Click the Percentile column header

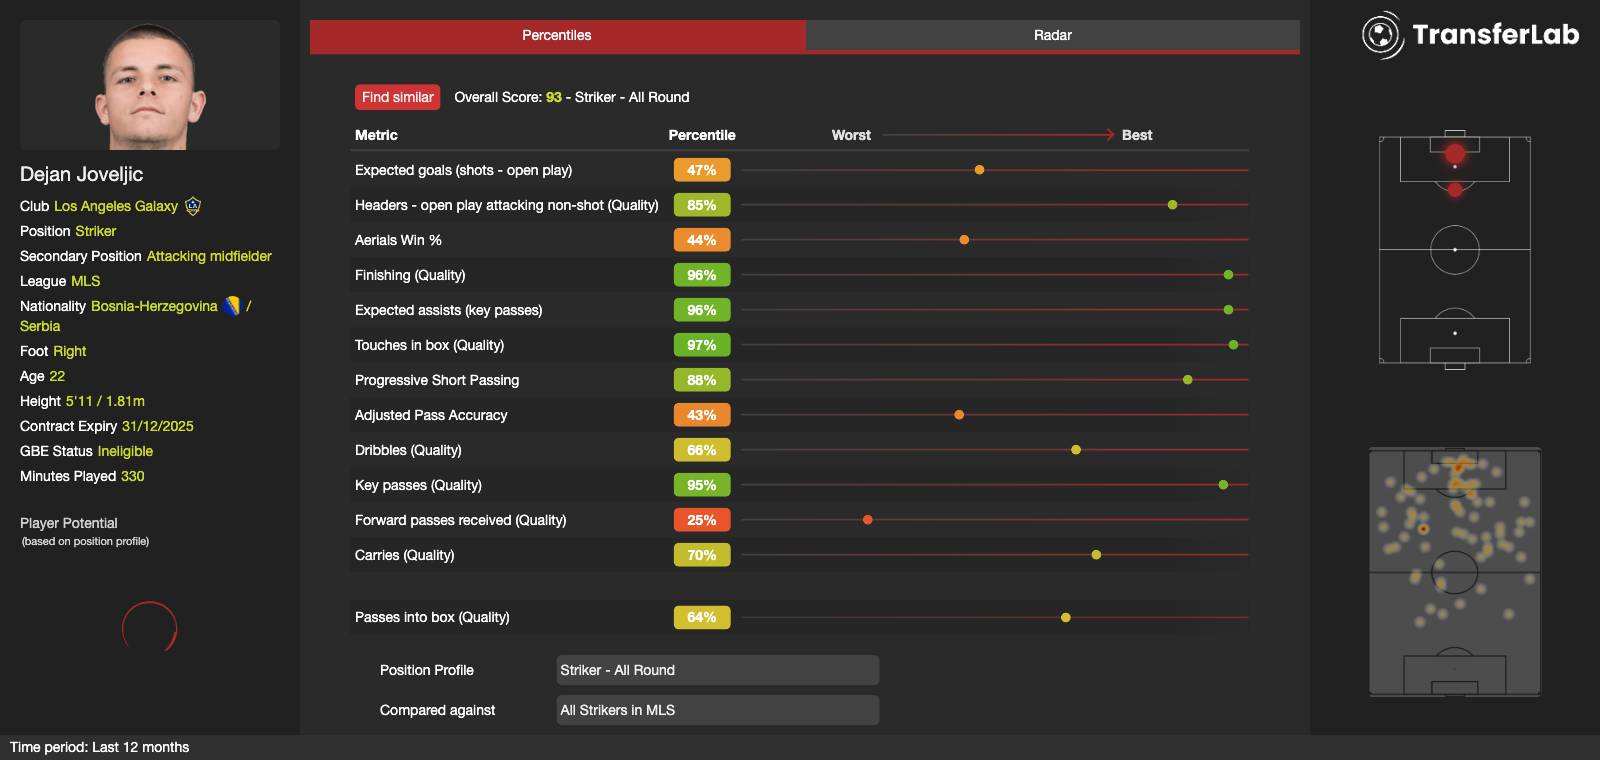click(702, 135)
